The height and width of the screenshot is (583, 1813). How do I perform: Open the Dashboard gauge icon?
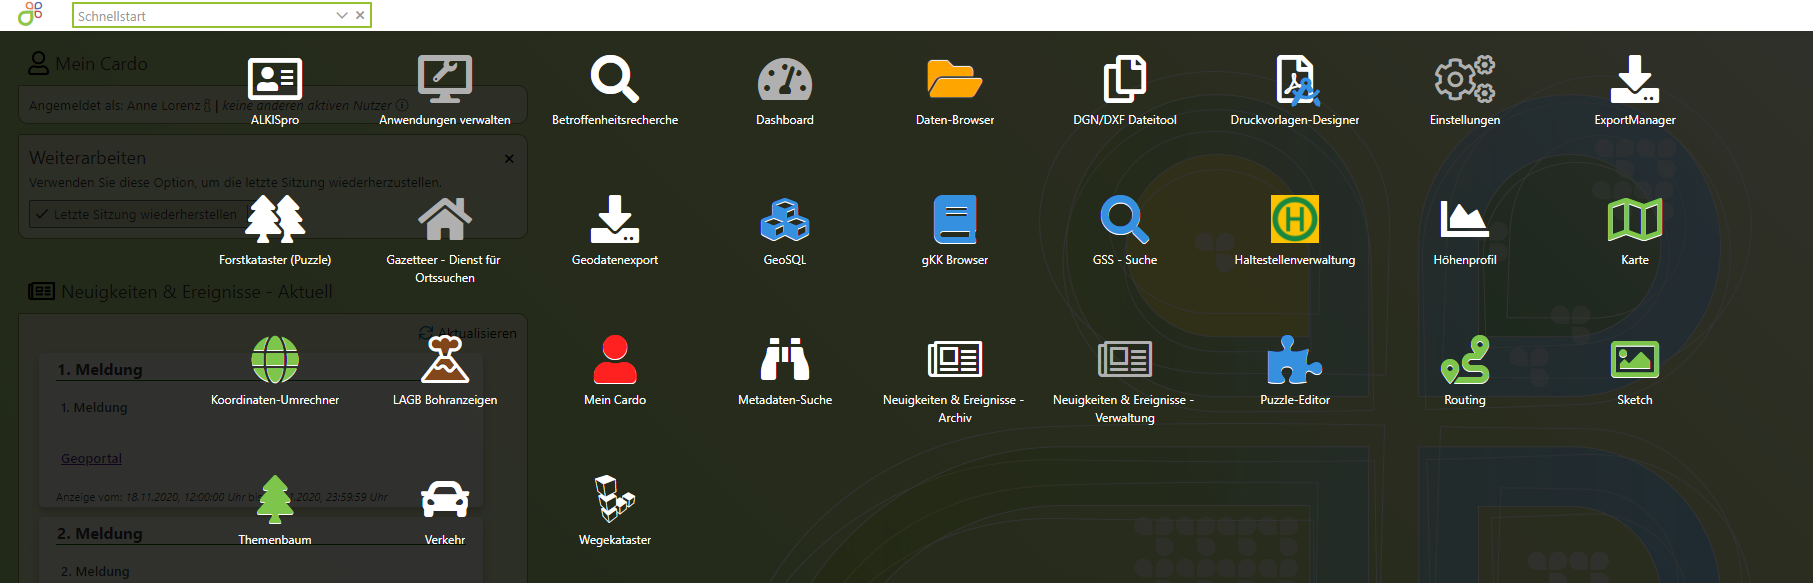click(x=785, y=79)
